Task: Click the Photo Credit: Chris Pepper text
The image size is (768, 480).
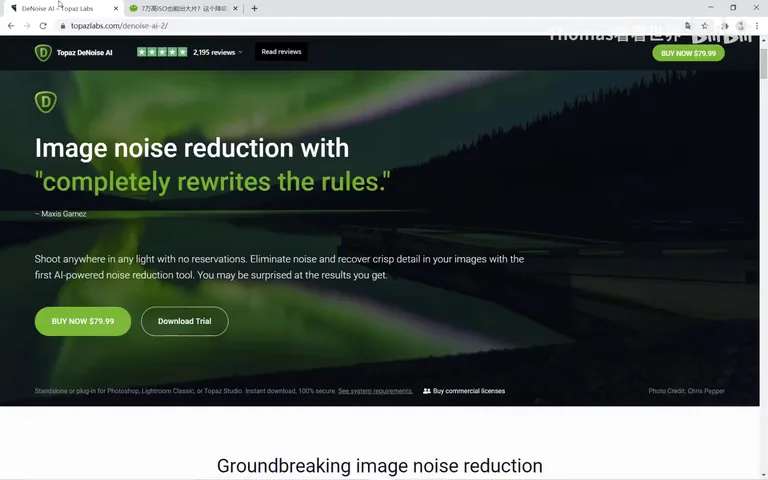Action: click(686, 391)
